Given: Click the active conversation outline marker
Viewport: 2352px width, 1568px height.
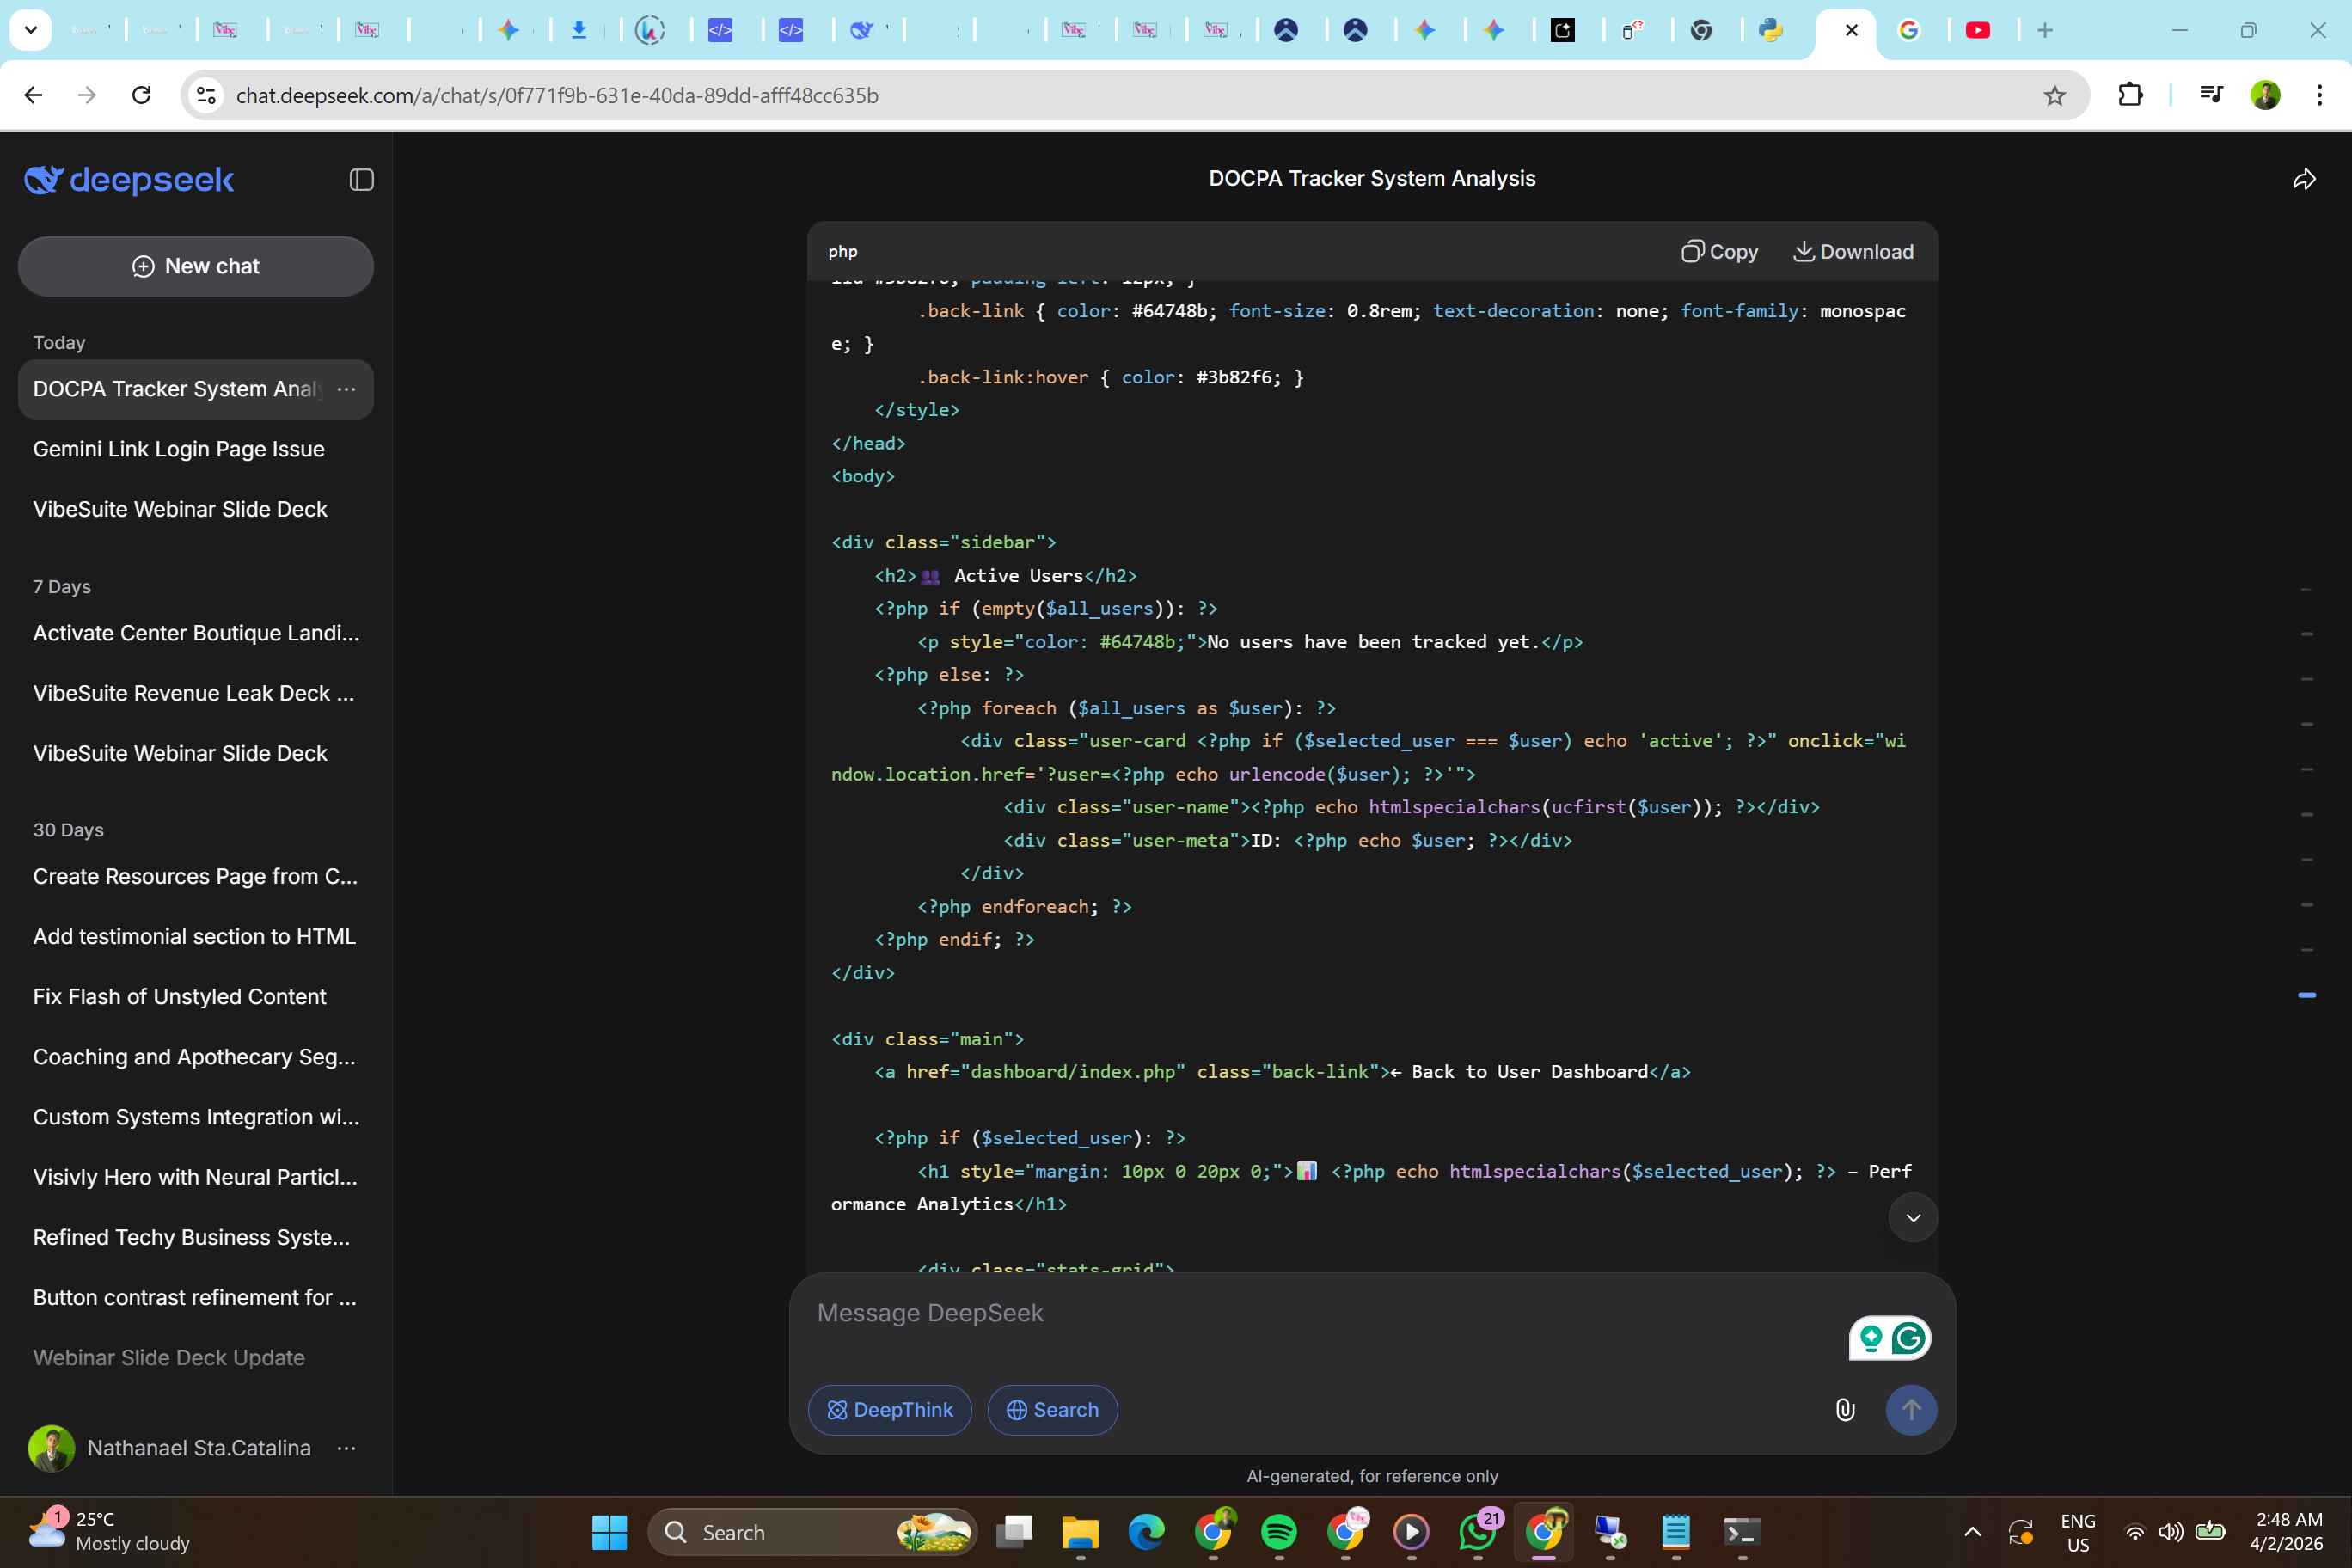Looking at the screenshot, I should tap(2306, 995).
